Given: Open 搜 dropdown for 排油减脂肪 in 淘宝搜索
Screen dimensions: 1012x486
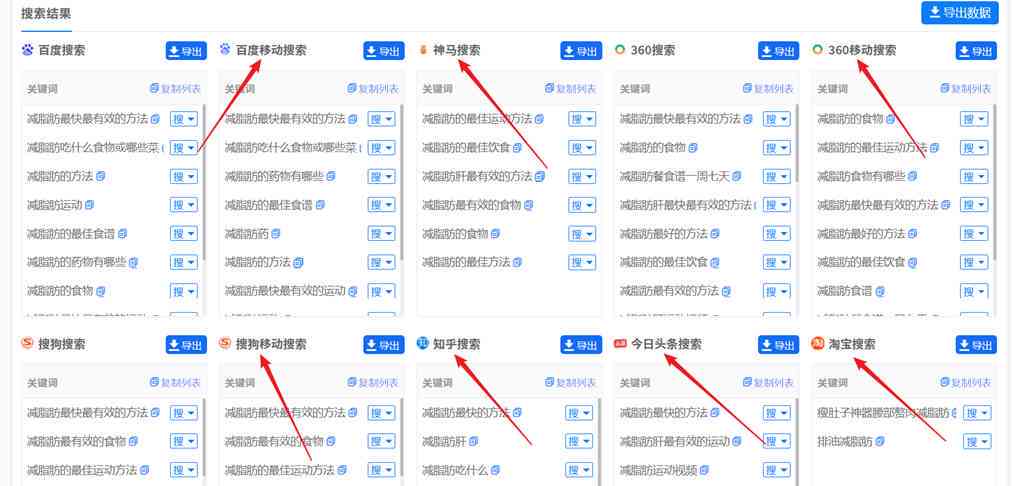Looking at the screenshot, I should [977, 441].
